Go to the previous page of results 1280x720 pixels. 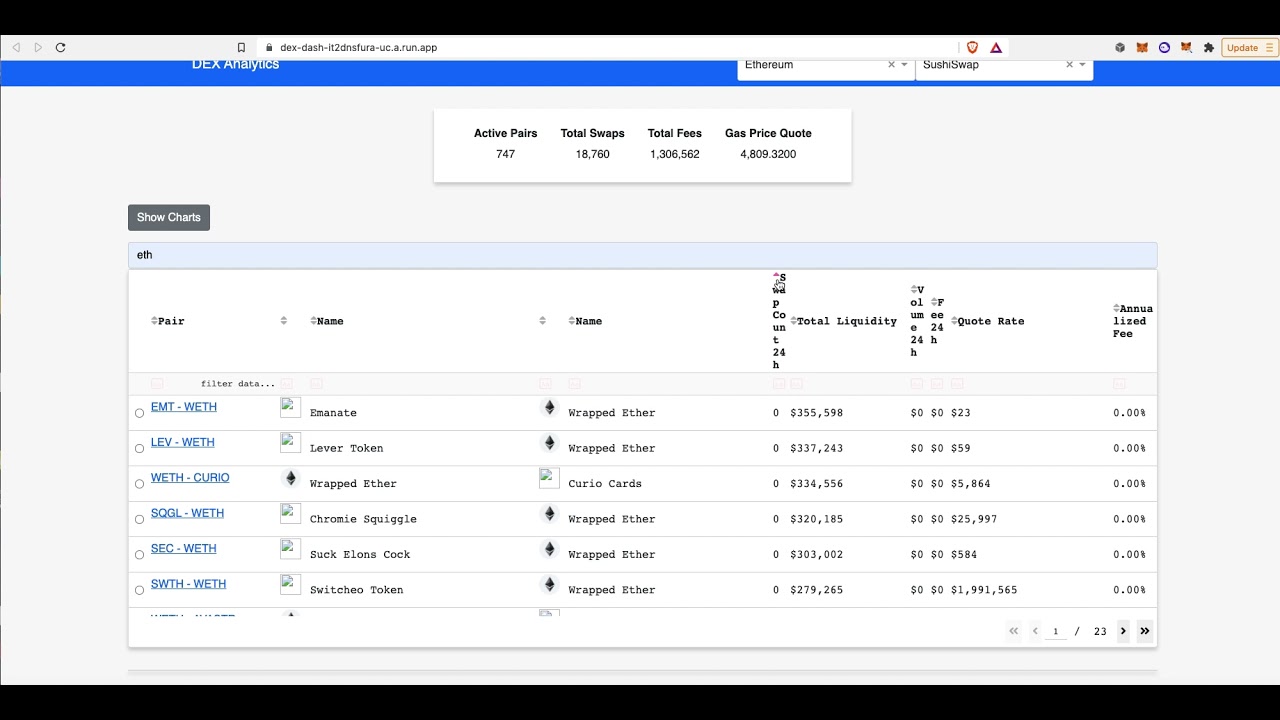click(x=1035, y=631)
